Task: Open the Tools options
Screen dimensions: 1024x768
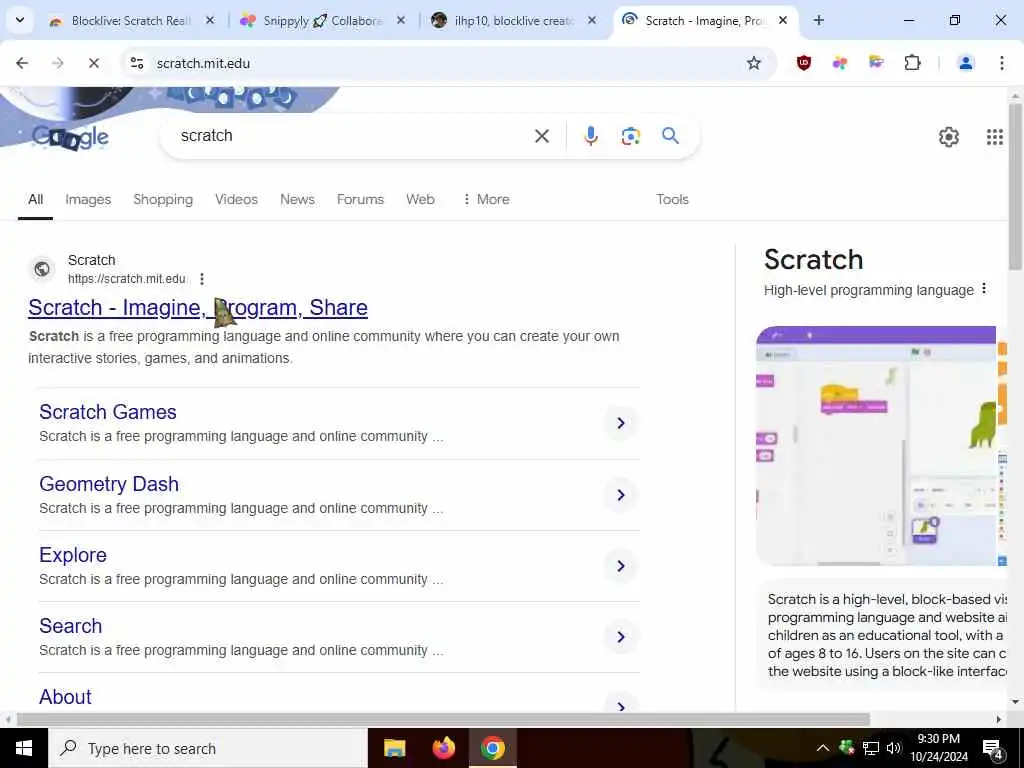Action: coord(672,199)
